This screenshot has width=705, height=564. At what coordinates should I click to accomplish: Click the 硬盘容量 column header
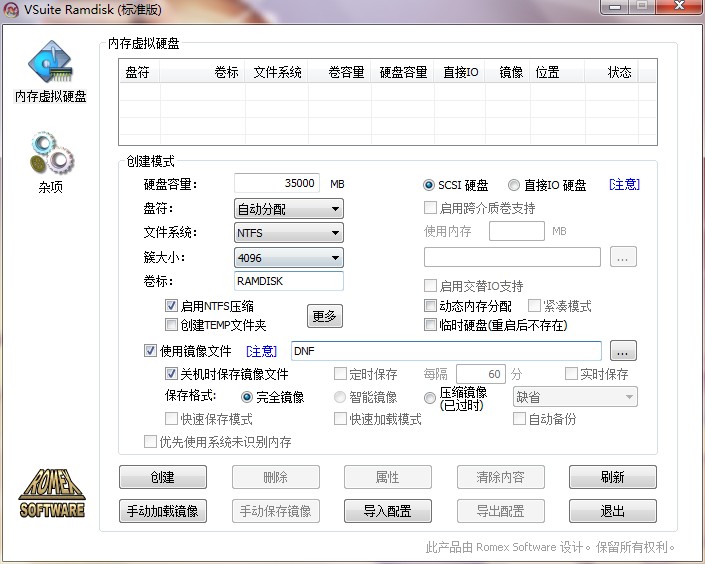click(403, 72)
